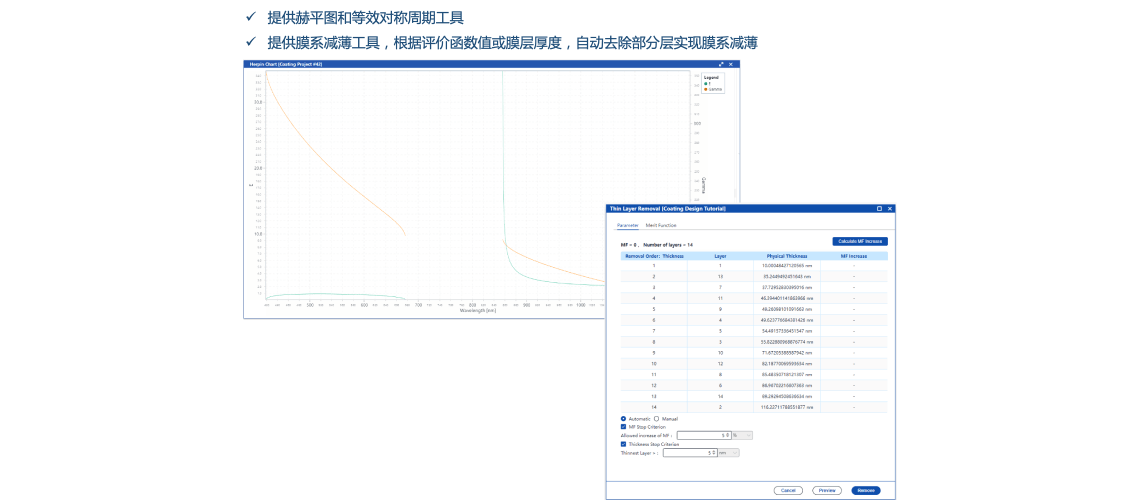This screenshot has width=1140, height=500.
Task: Maximize the Thin Layer Removal dialog
Action: click(879, 208)
